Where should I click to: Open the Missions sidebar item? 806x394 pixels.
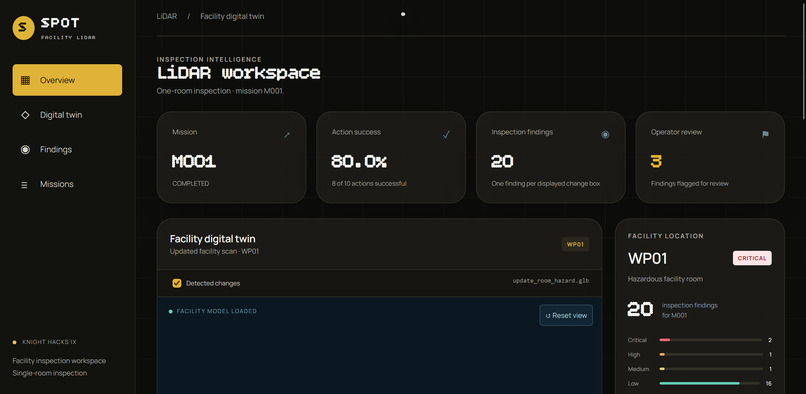tap(67, 184)
